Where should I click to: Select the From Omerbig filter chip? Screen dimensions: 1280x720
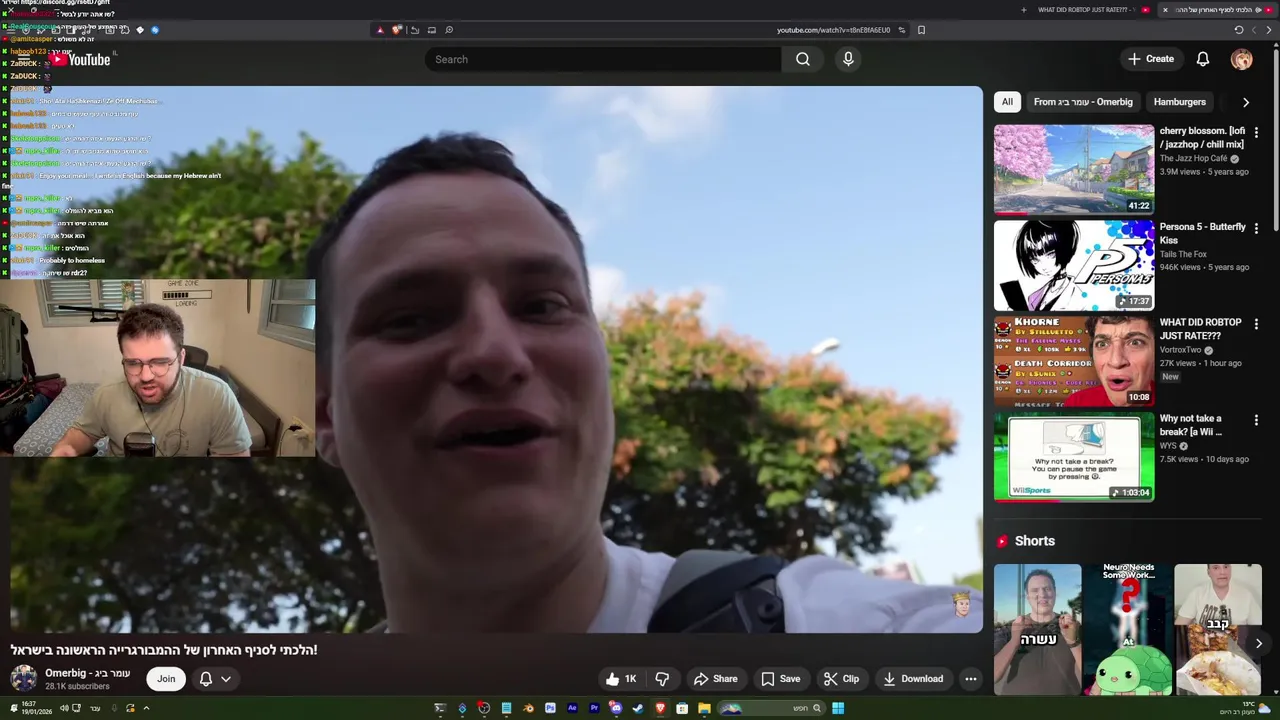point(1083,102)
